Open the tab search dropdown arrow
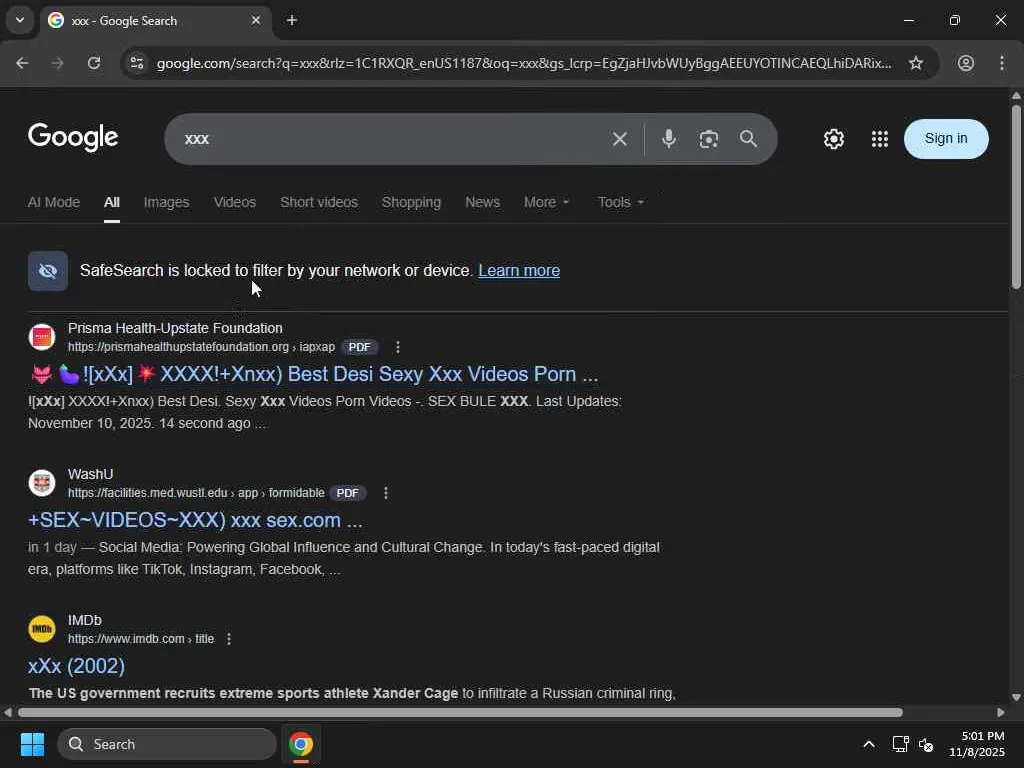This screenshot has height=768, width=1024. pyautogui.click(x=20, y=20)
